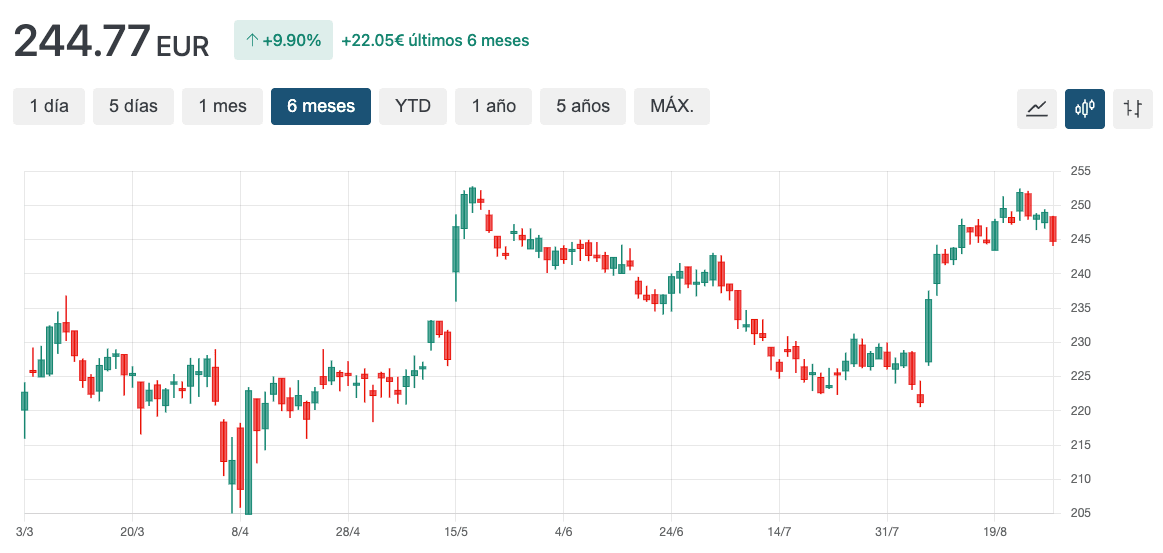Select the active "6 meses" range
Image resolution: width=1163 pixels, height=553 pixels.
320,106
